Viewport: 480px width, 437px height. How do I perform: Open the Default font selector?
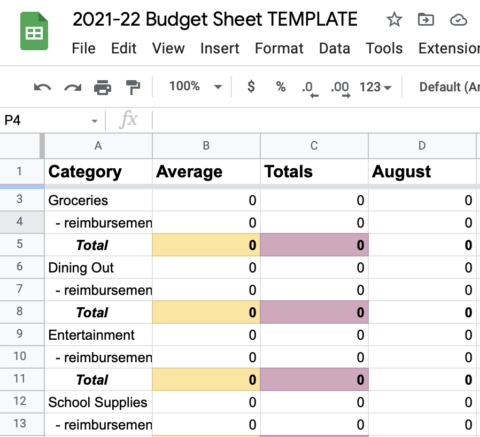(449, 87)
